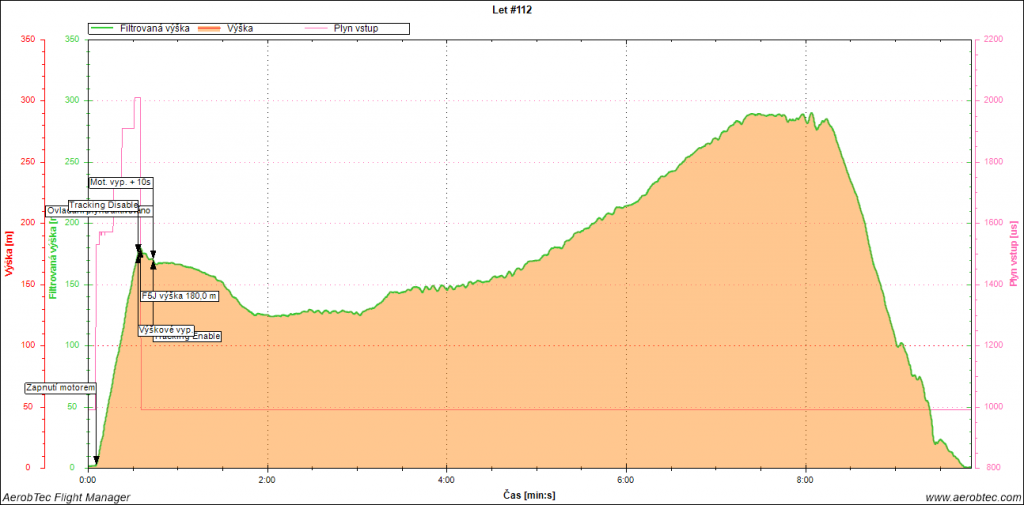This screenshot has height=505, width=1024.
Task: Click the Čas [min:s] axis title
Action: pos(526,495)
